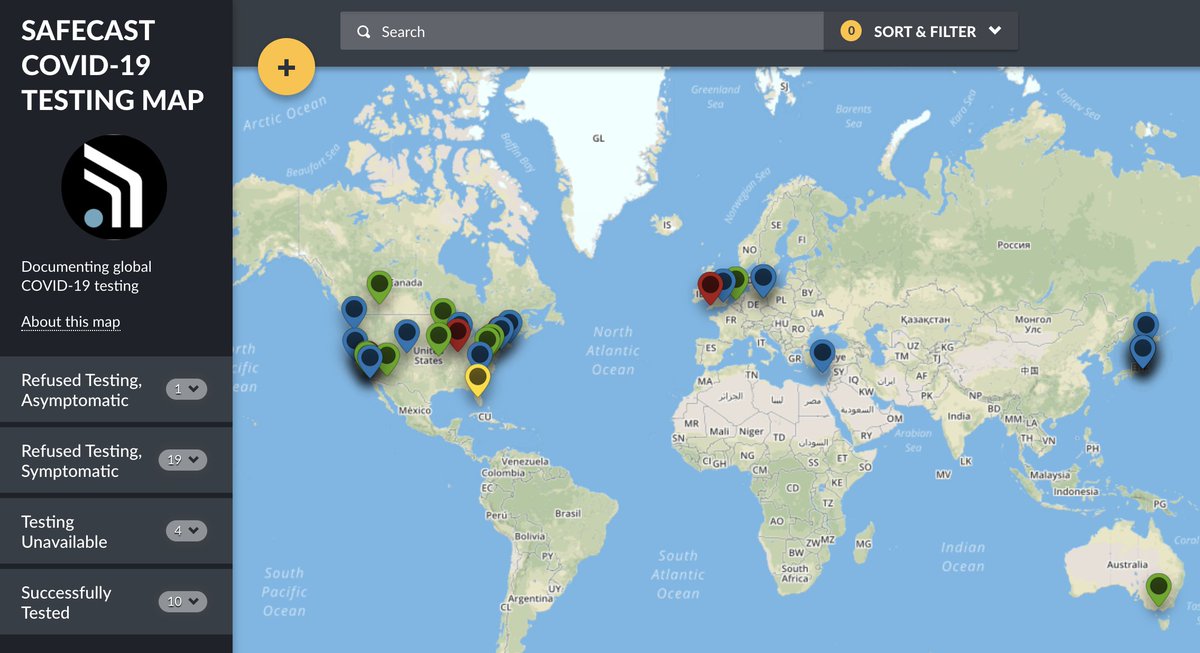1200x653 pixels.
Task: Click the 'México' map label
Action: pos(414,411)
